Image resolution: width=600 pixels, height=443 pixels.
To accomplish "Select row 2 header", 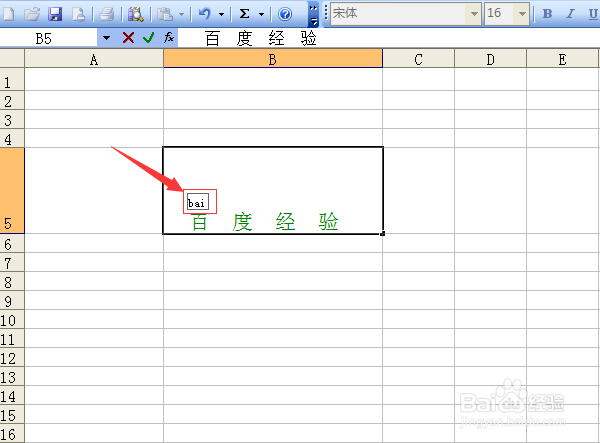I will [x=12, y=101].
